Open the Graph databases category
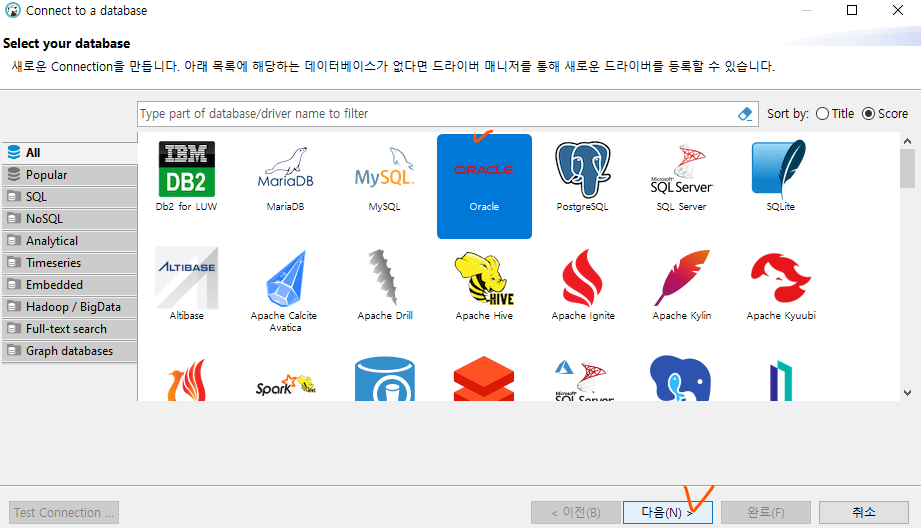This screenshot has height=528, width=921. click(69, 351)
